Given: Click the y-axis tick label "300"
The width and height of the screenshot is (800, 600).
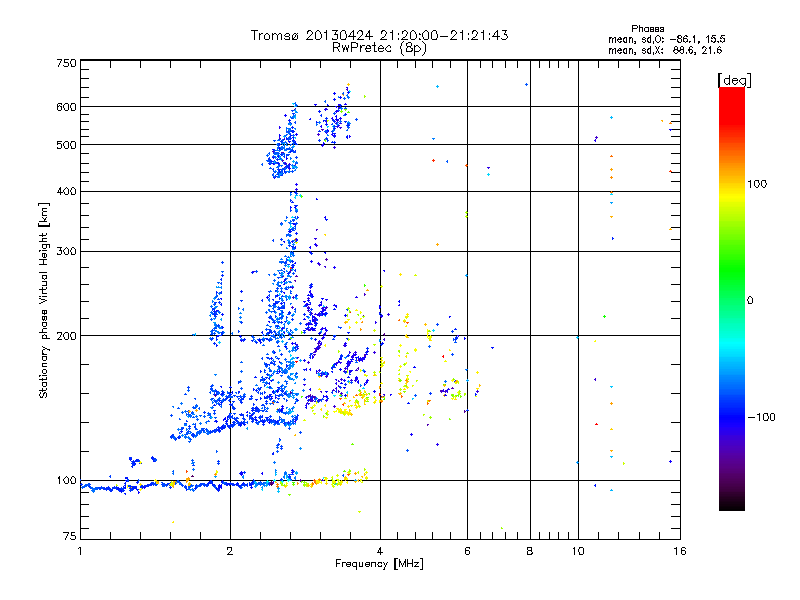Looking at the screenshot, I should (x=66, y=251).
